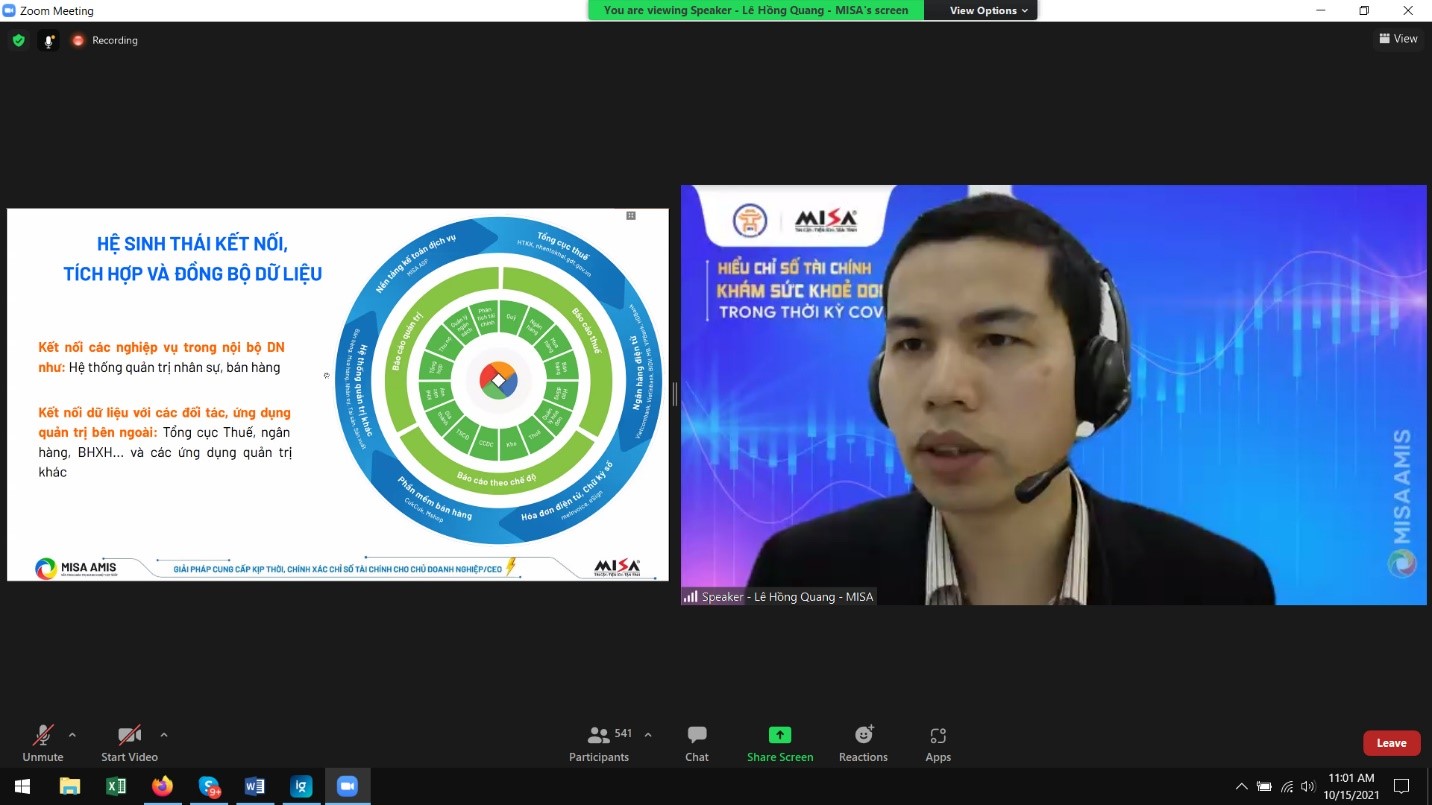Open the Zoom Apps panel
The image size is (1432, 805).
point(937,743)
